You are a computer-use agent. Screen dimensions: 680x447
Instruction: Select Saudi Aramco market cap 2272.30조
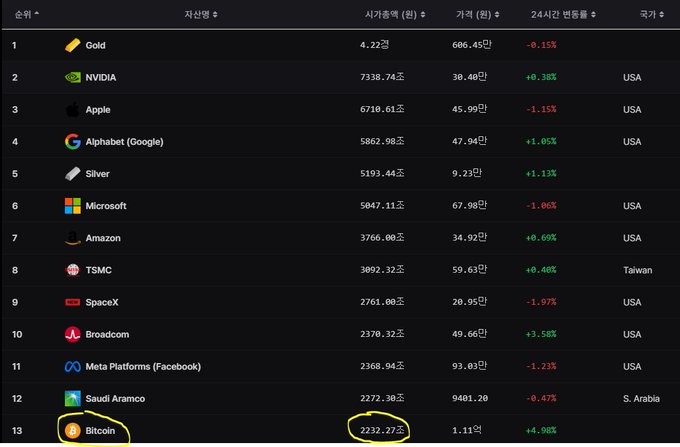pos(382,398)
